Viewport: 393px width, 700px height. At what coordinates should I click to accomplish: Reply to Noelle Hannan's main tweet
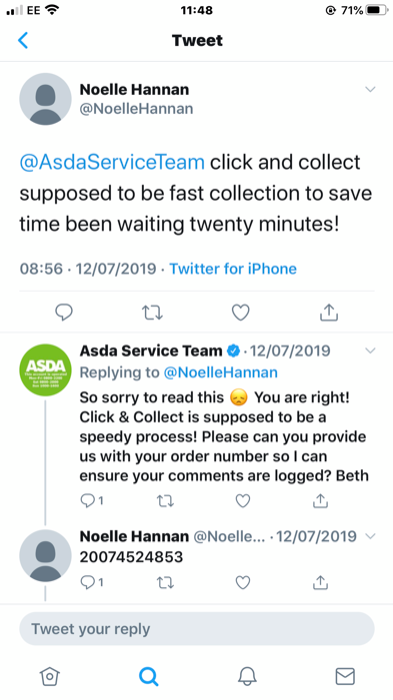[64, 312]
